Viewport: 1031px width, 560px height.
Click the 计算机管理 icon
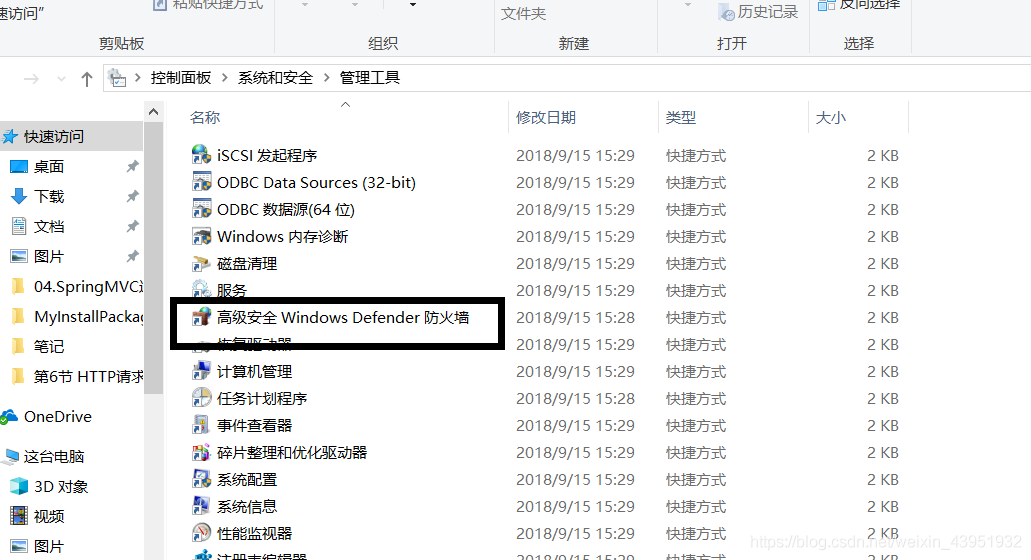tap(201, 371)
